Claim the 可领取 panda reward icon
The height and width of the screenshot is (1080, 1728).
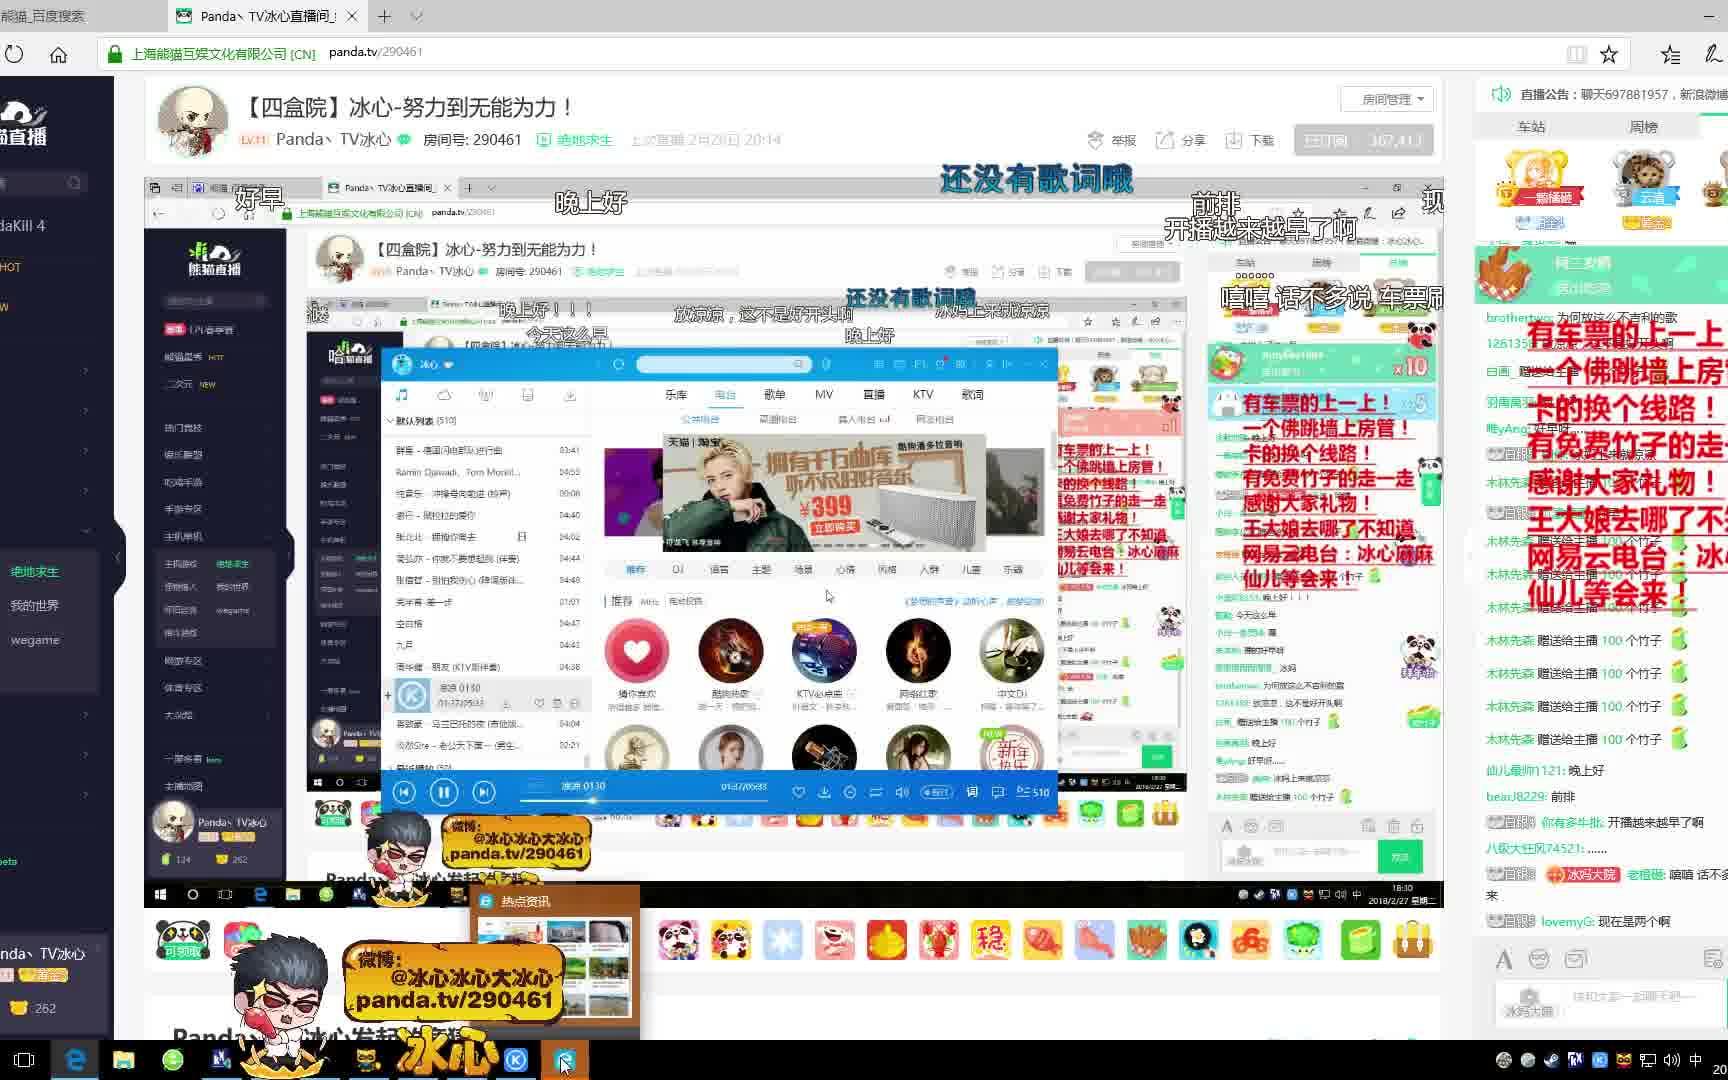pos(183,940)
